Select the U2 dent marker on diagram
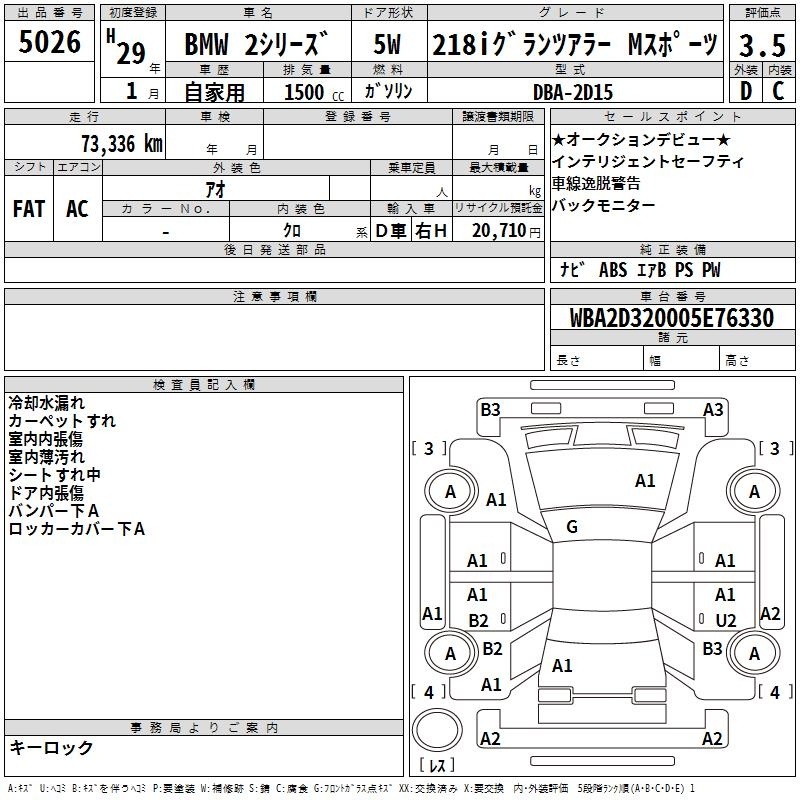 [725, 620]
